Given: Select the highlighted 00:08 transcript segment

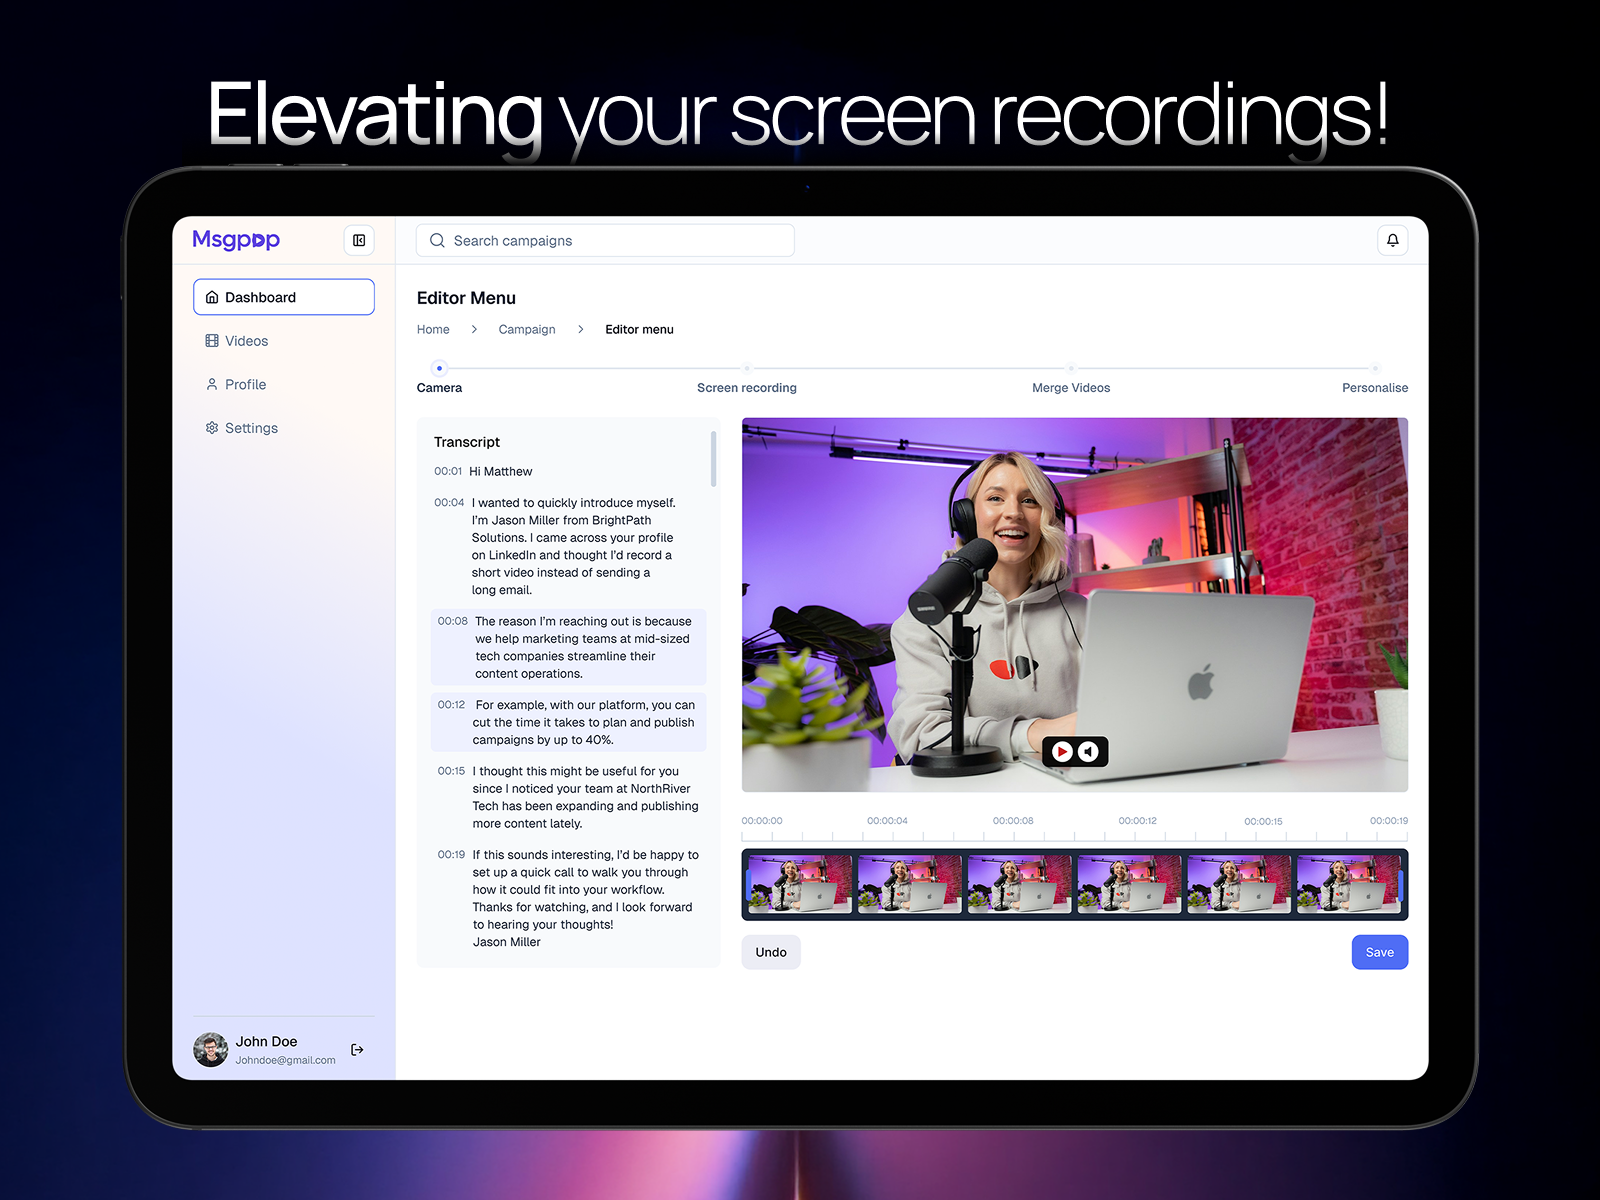Looking at the screenshot, I should 568,647.
